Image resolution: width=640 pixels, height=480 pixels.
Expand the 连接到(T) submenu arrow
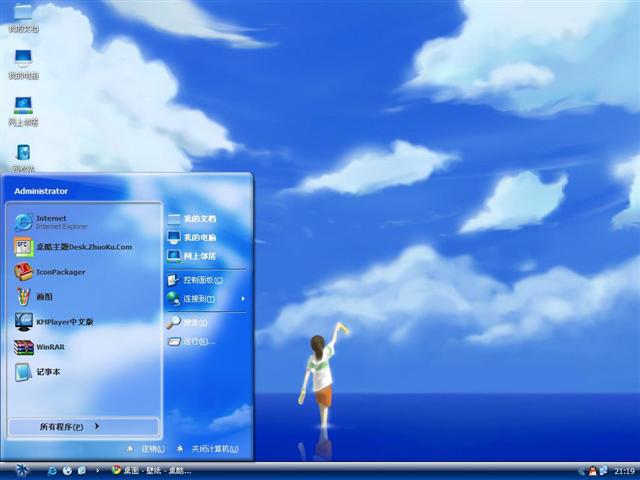[x=243, y=299]
